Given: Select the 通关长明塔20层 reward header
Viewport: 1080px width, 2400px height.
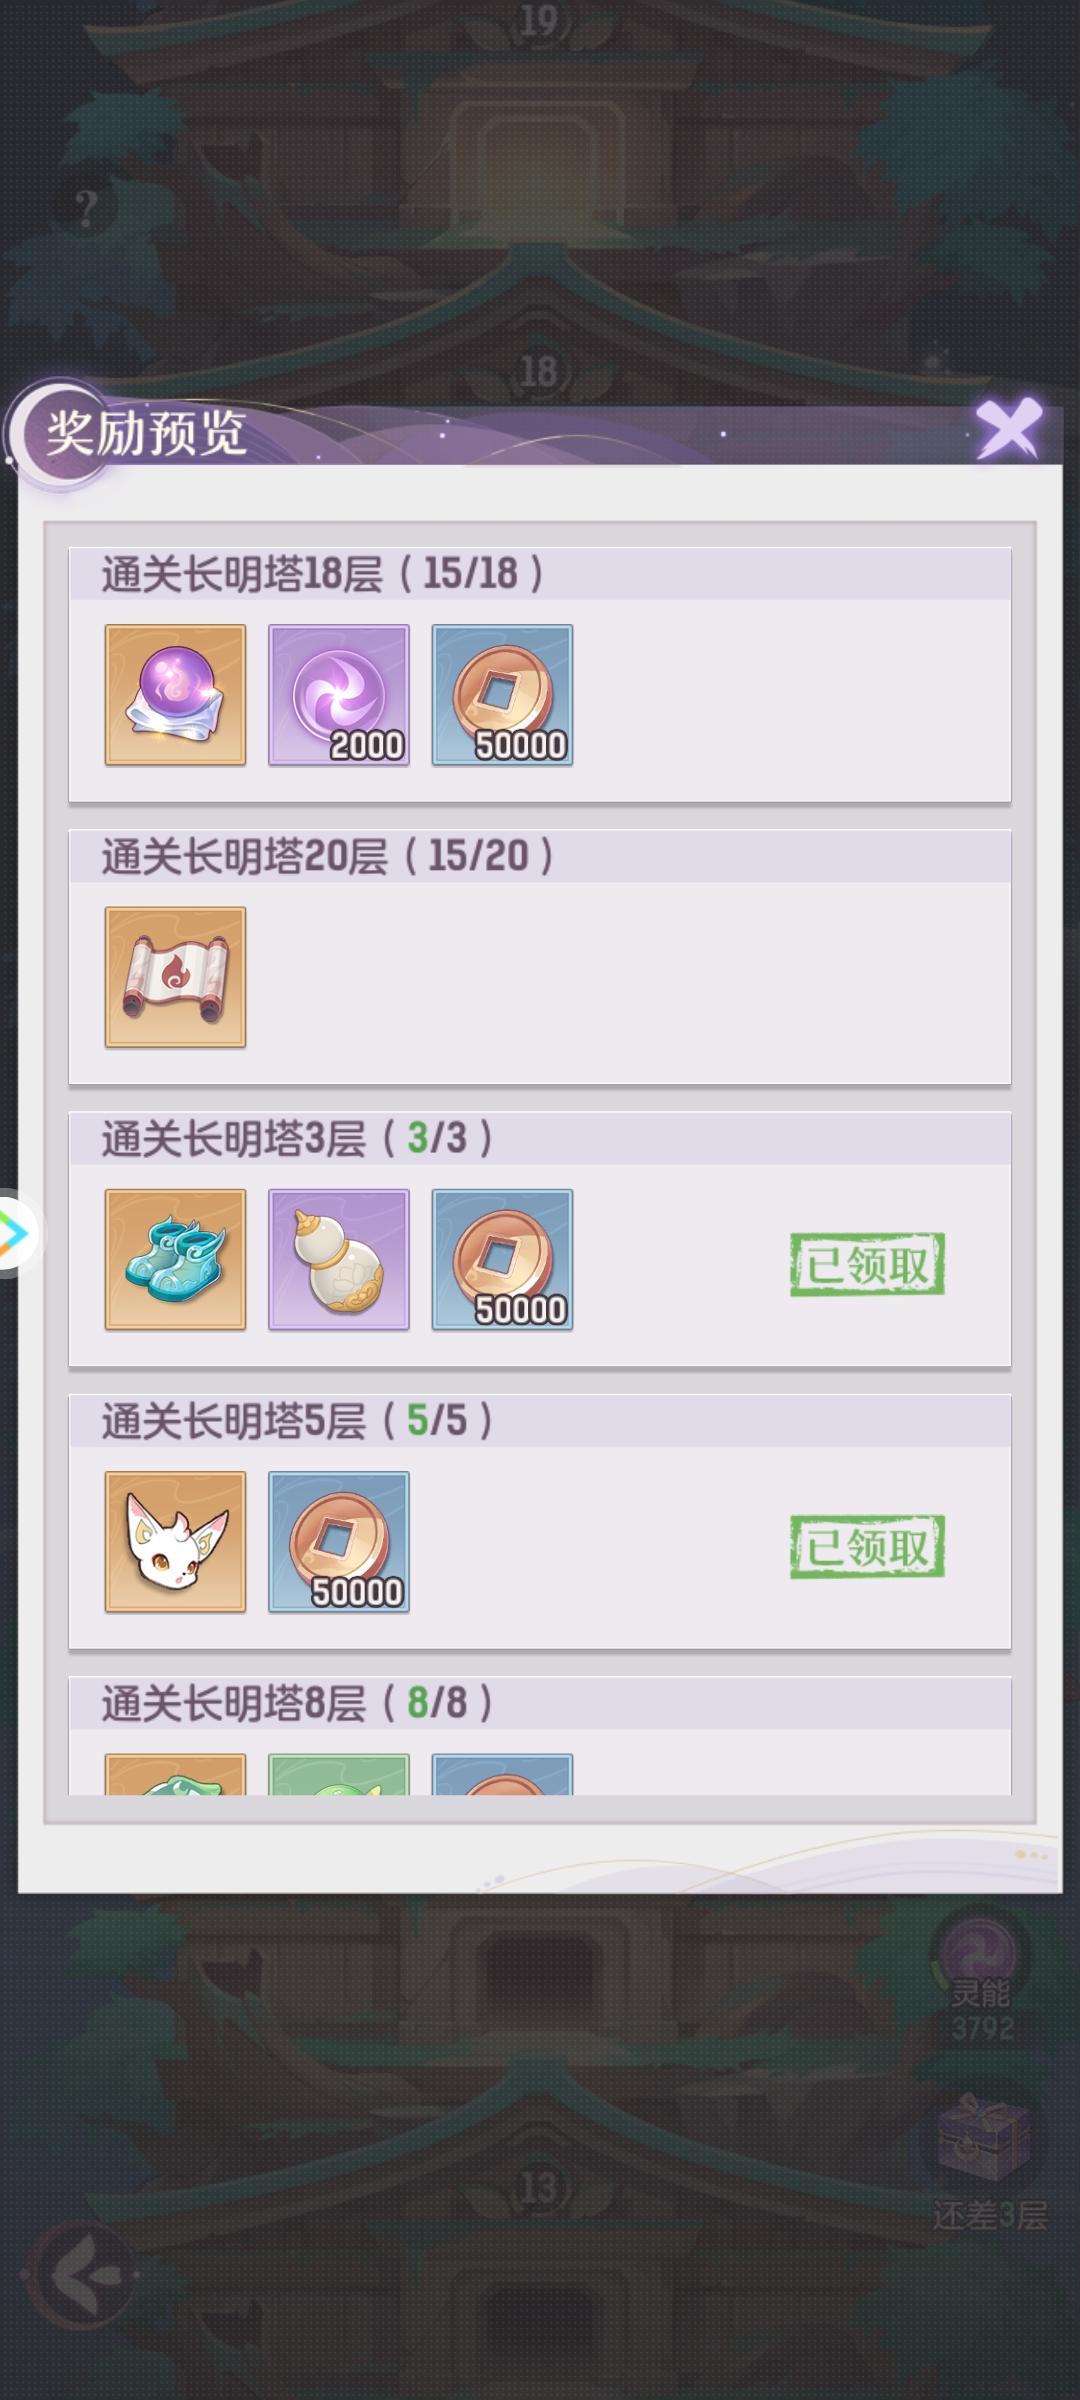Looking at the screenshot, I should [x=540, y=856].
